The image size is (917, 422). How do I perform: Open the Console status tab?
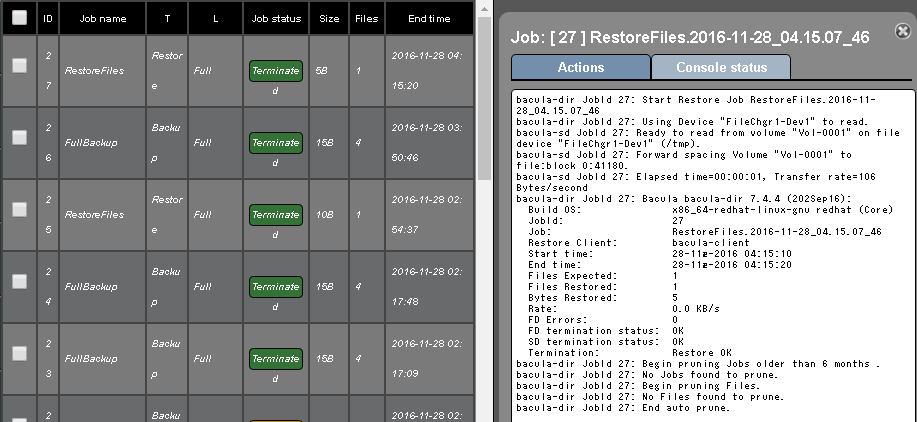pos(721,67)
